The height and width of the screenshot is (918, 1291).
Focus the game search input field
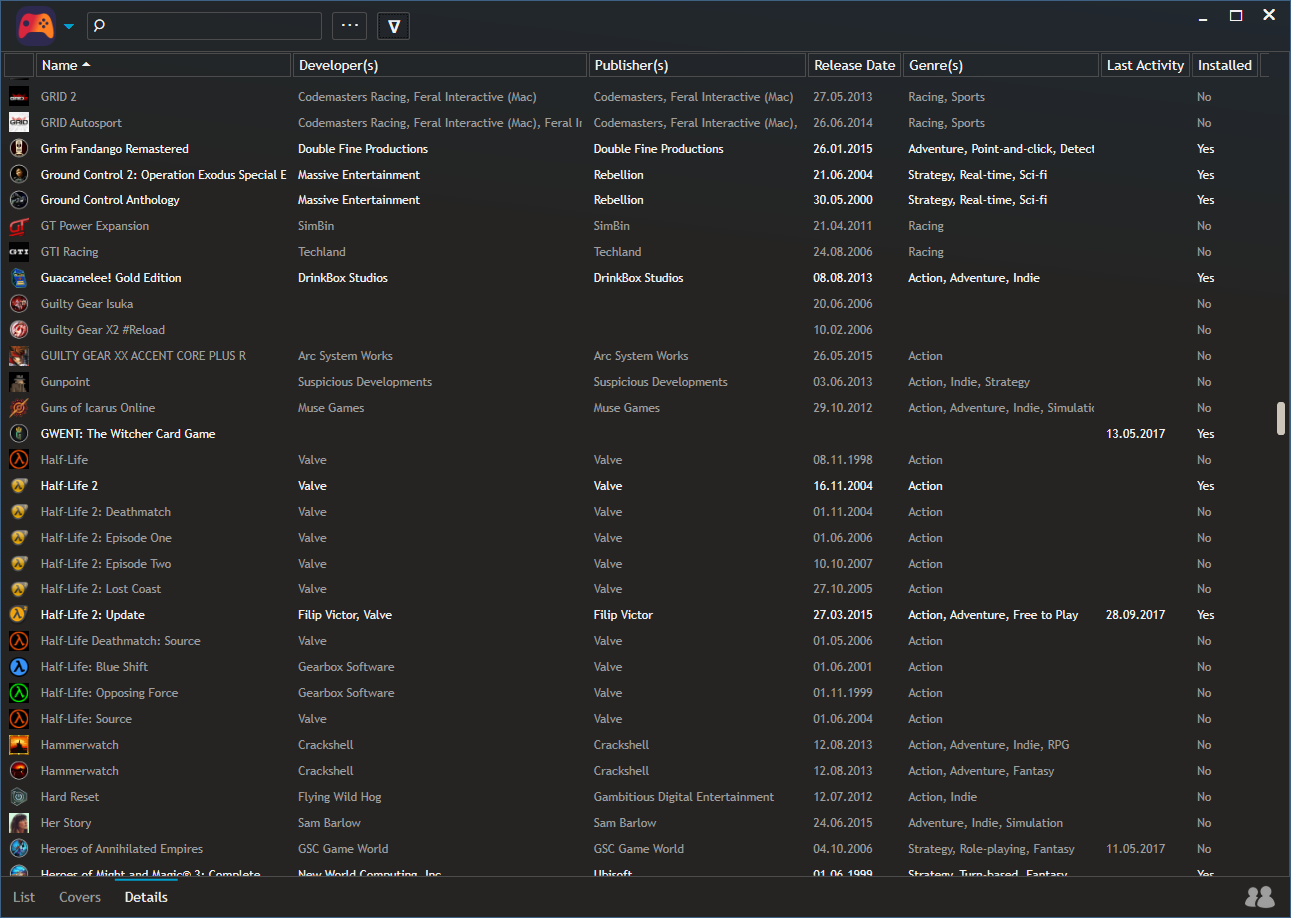[x=212, y=26]
